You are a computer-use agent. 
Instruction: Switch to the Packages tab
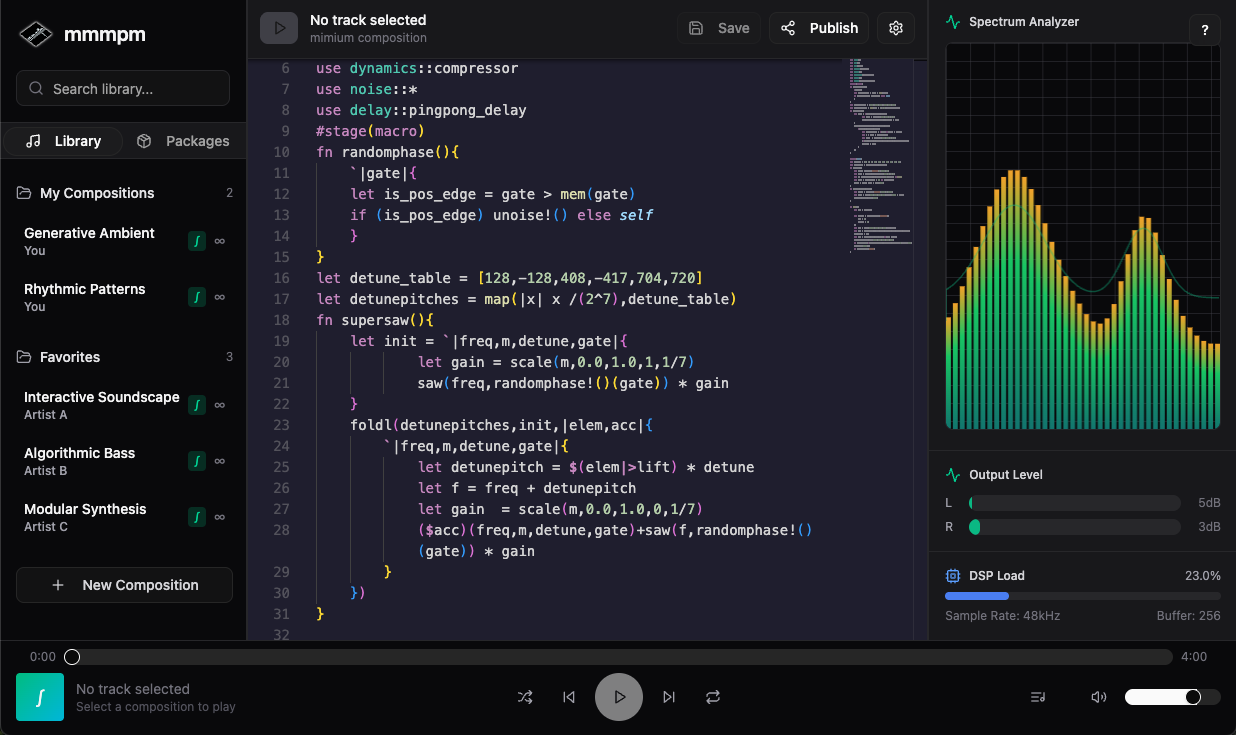[x=183, y=141]
